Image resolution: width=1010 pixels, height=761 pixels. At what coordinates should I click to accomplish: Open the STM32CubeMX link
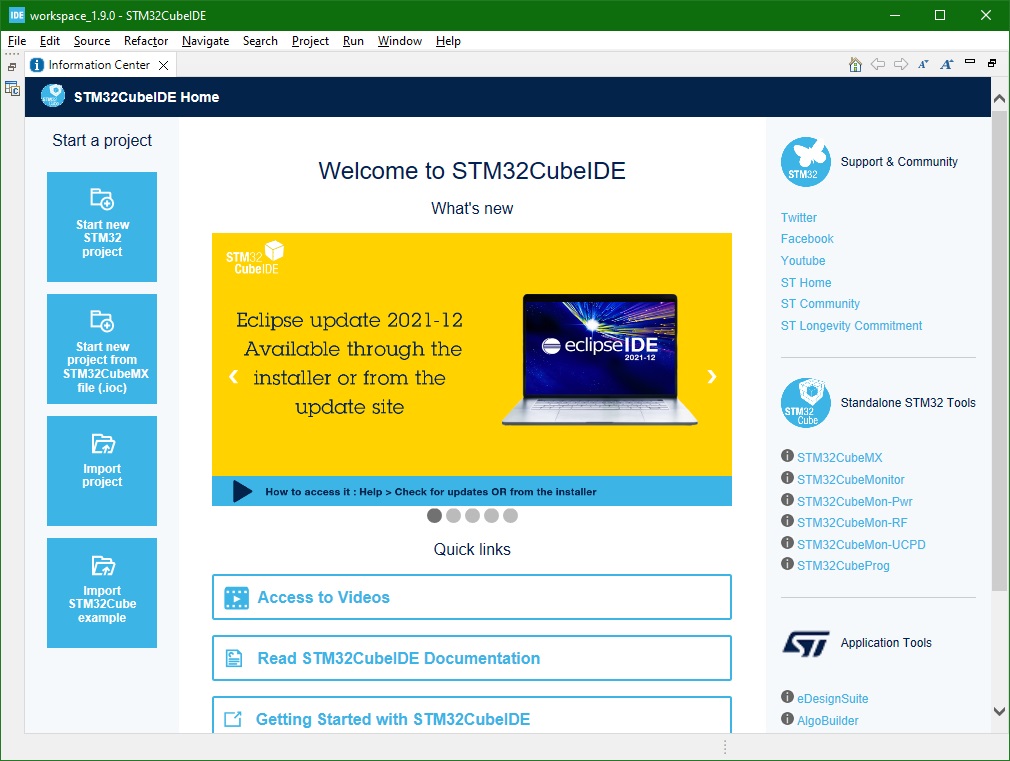pyautogui.click(x=839, y=458)
